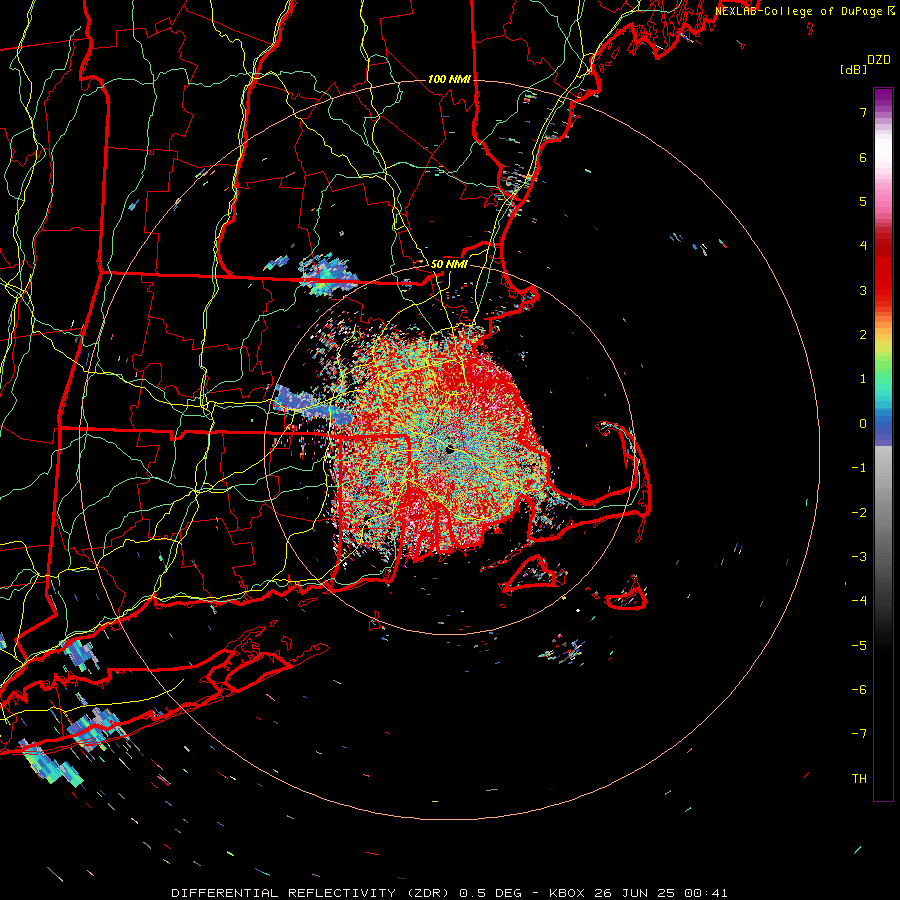The height and width of the screenshot is (900, 900).
Task: Click the 7 value on the dB scale
Action: [863, 112]
